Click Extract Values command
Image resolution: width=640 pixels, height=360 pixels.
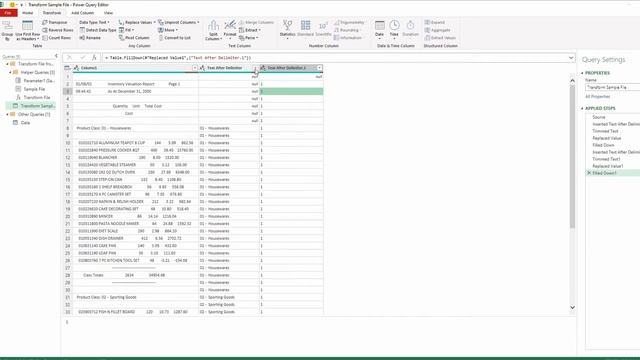440,38
